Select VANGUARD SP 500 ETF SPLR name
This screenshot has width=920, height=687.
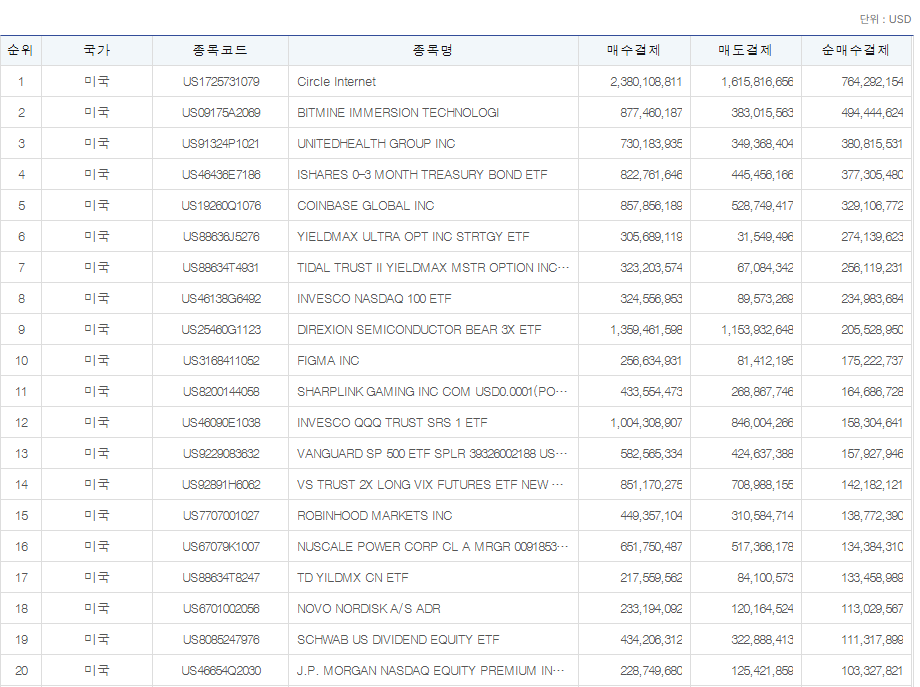coord(432,454)
